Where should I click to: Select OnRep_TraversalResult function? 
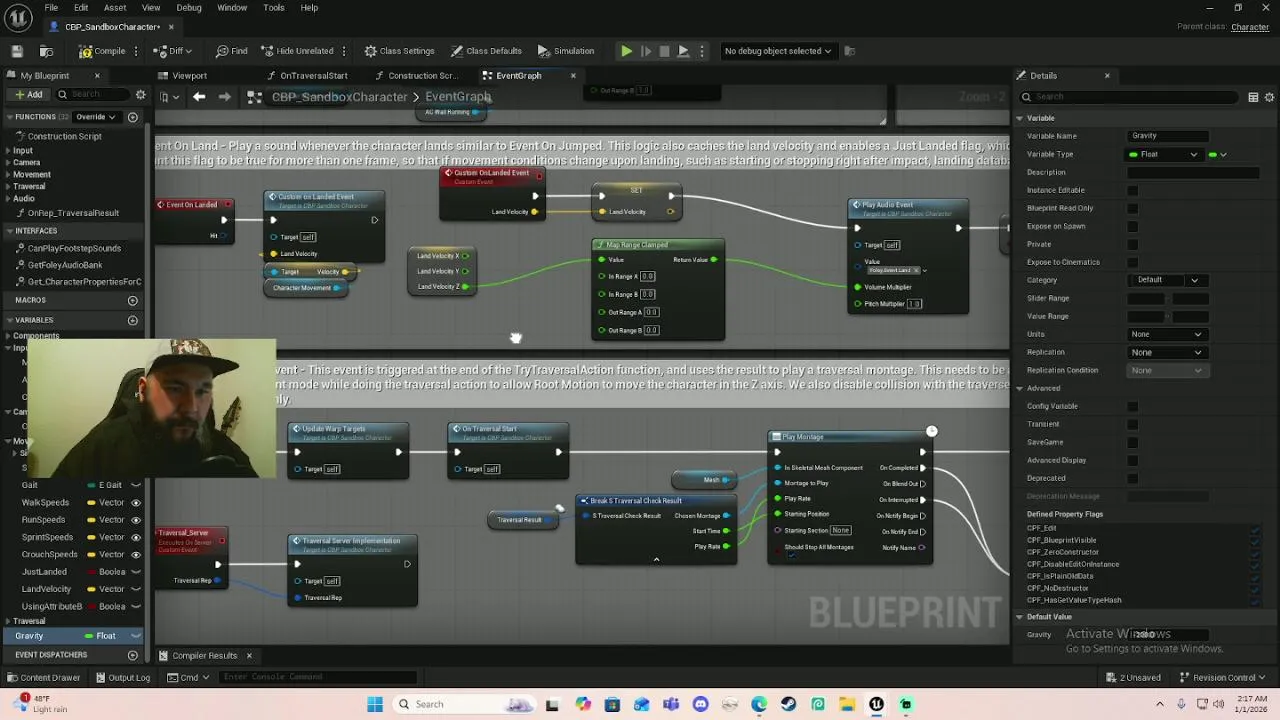click(73, 213)
